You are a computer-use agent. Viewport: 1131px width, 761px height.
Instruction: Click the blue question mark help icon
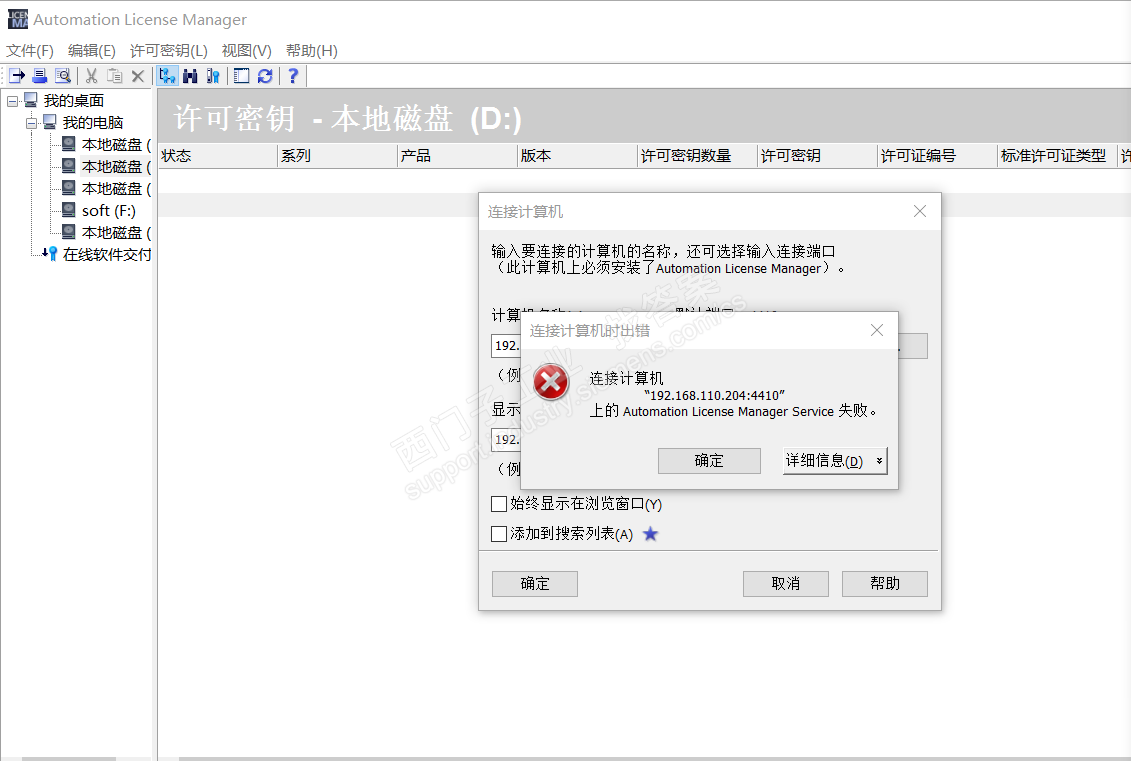click(293, 76)
